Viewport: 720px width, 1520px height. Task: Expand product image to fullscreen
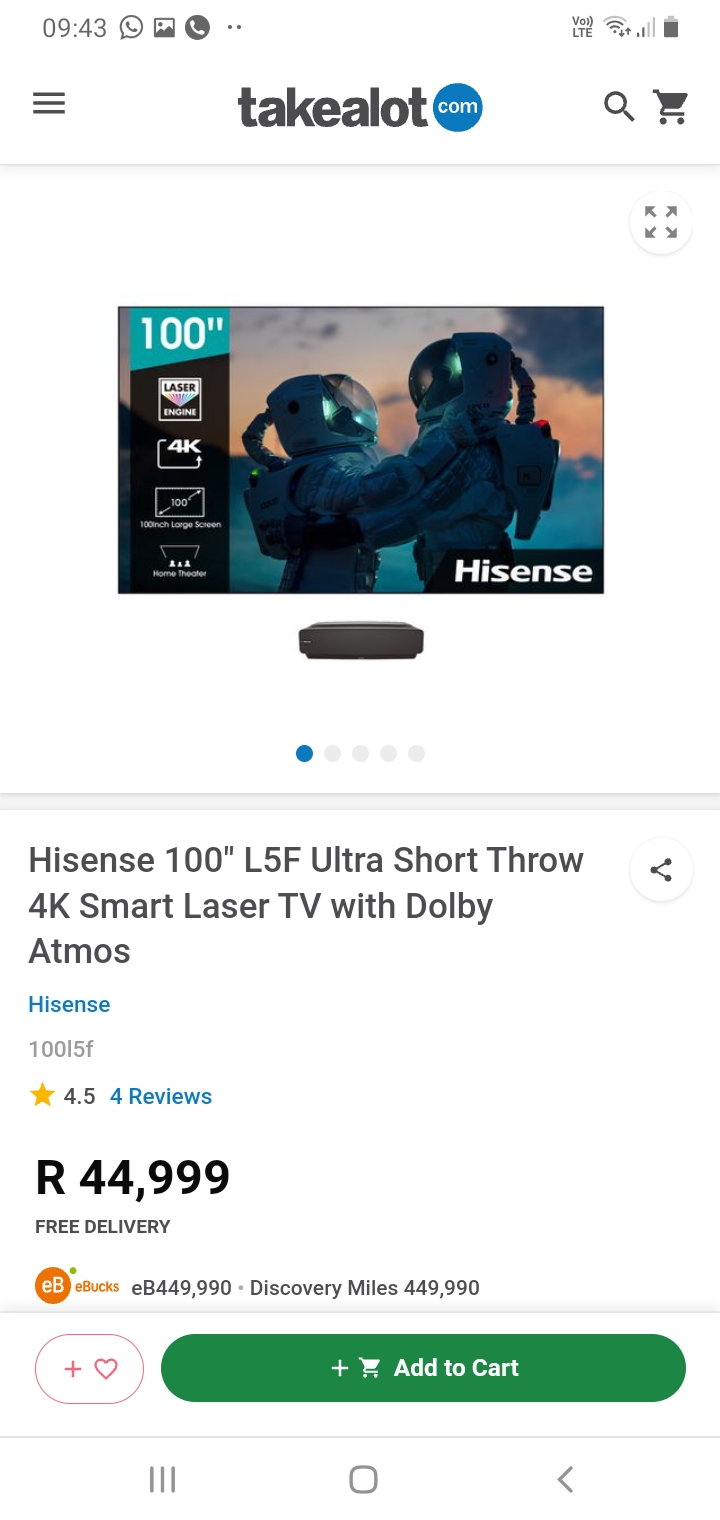(x=661, y=222)
